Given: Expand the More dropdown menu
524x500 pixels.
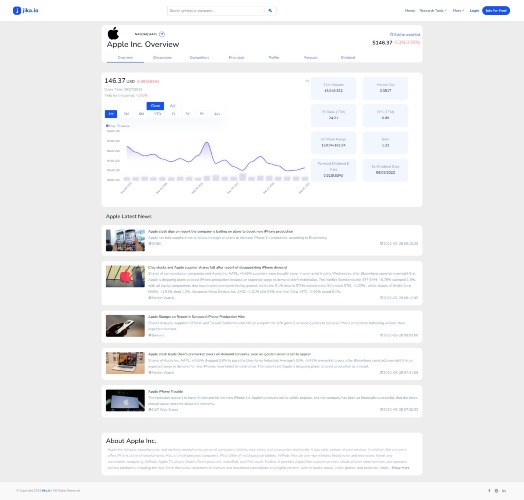Looking at the screenshot, I should (458, 11).
